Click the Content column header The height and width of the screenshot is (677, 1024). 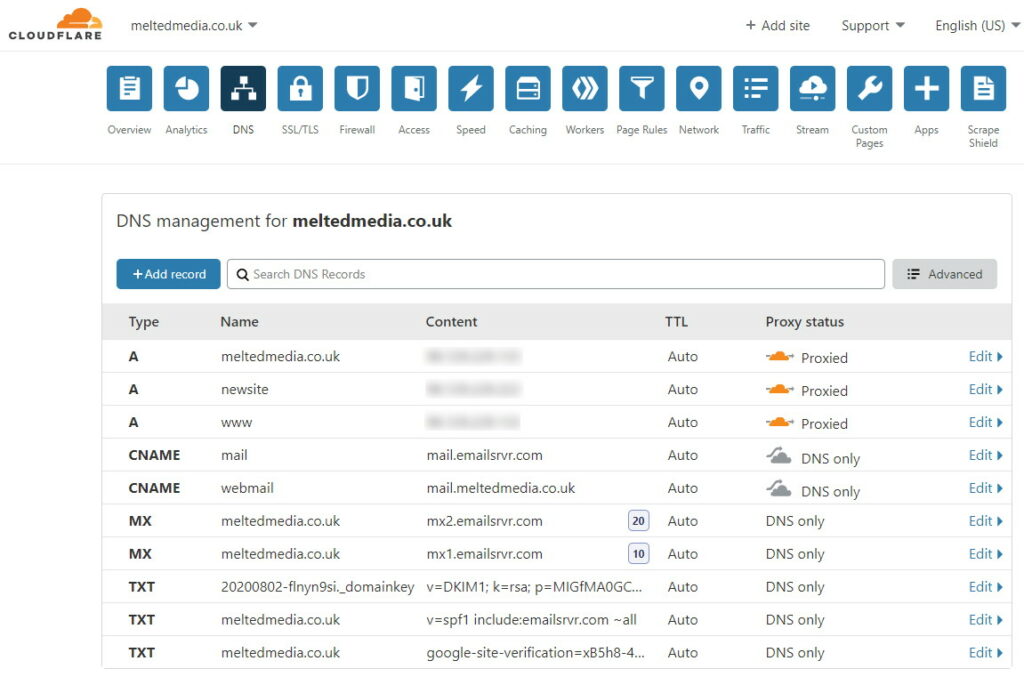tap(451, 322)
